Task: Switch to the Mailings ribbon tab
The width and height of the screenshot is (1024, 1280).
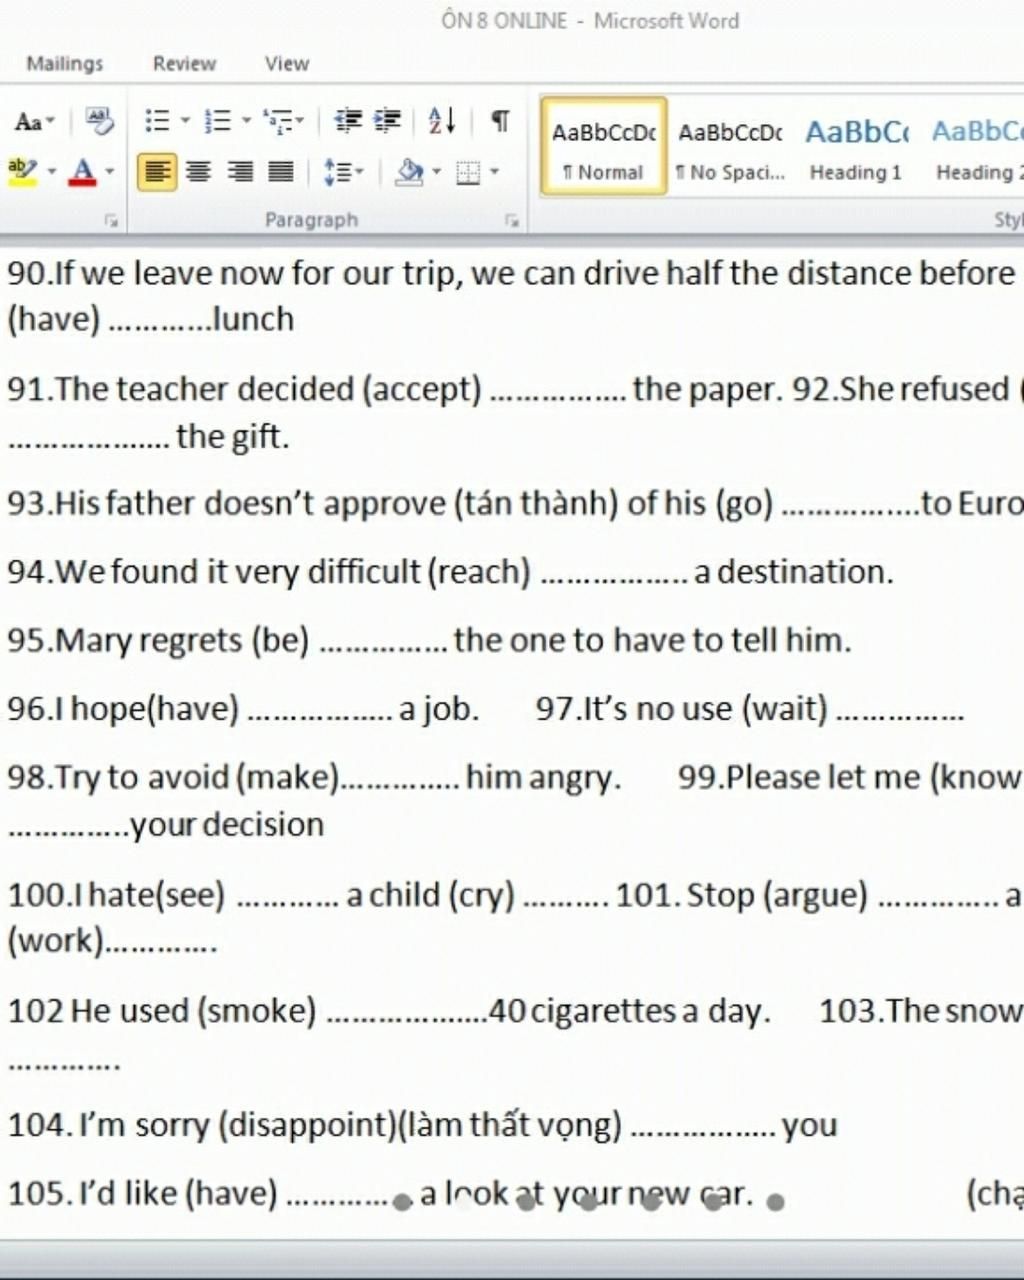Action: 65,63
